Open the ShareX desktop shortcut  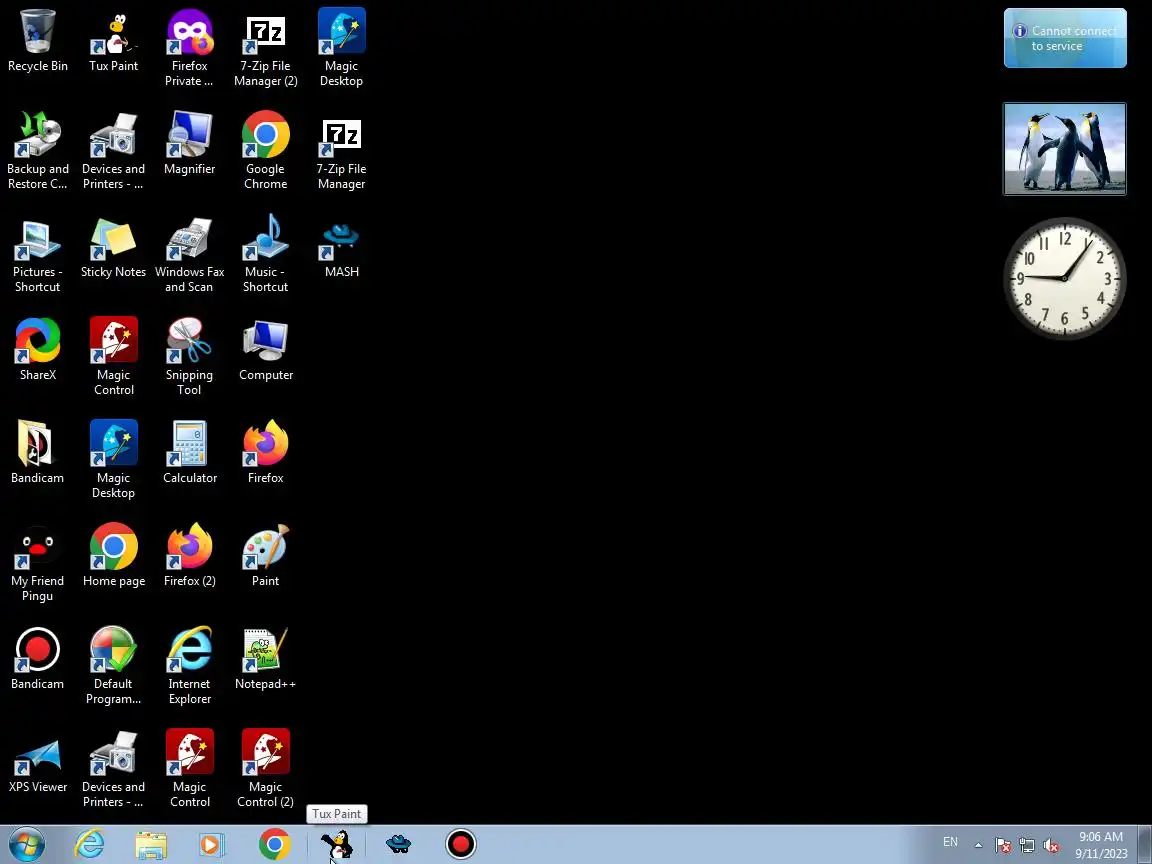(x=37, y=350)
